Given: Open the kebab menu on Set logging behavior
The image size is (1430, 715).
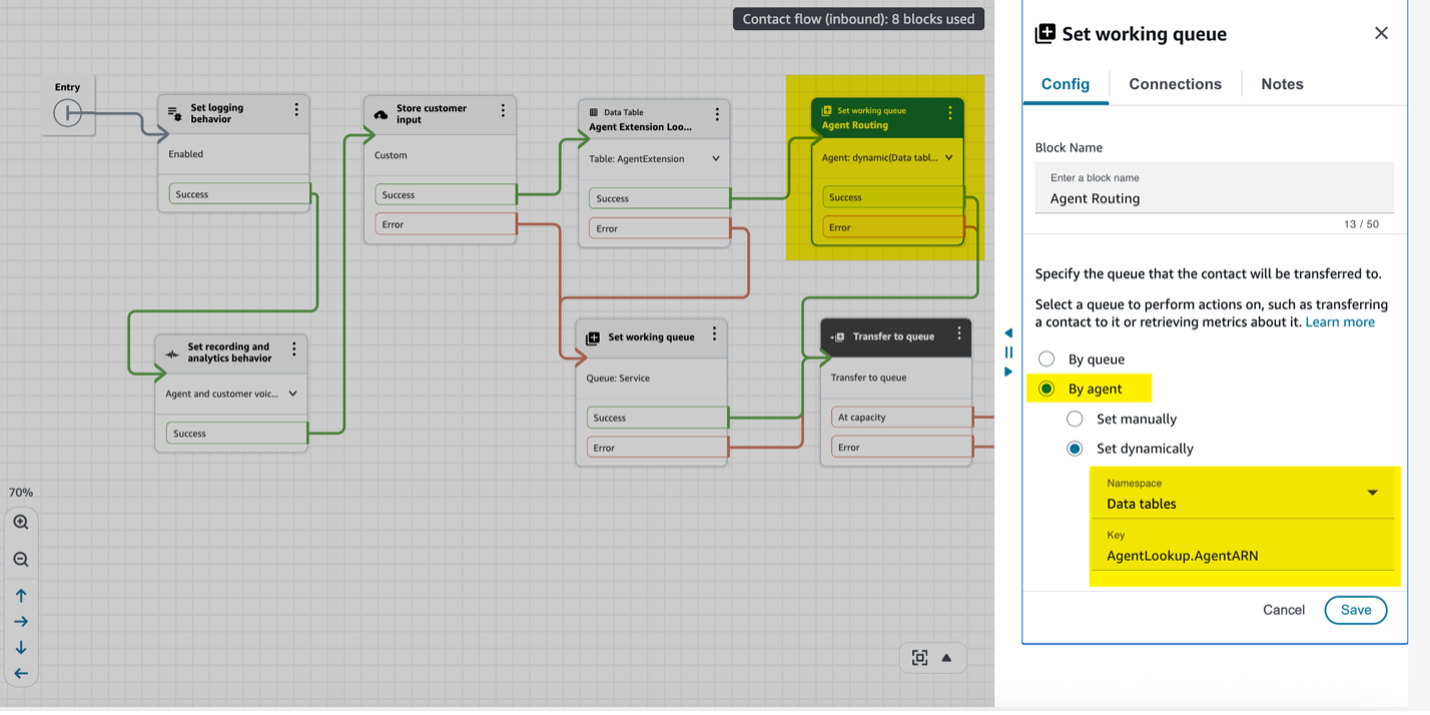Looking at the screenshot, I should pos(297,111).
